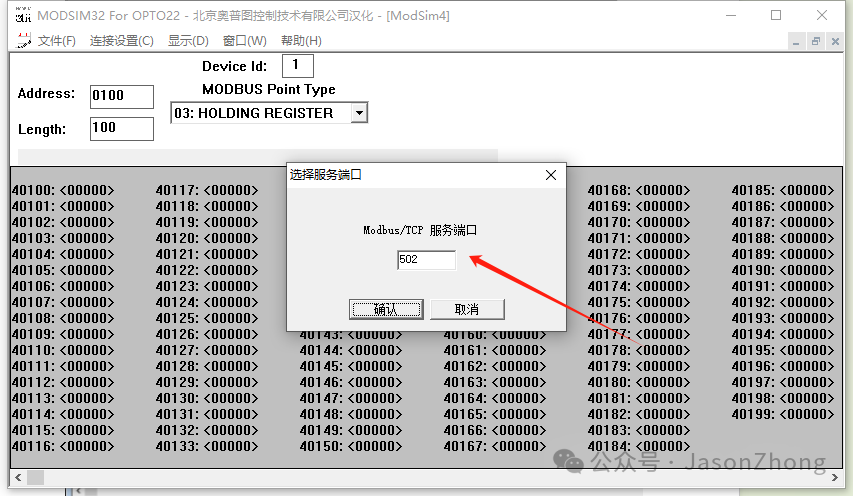Select register 40101: <00000>
Image resolution: width=853 pixels, height=496 pixels.
pyautogui.click(x=63, y=207)
